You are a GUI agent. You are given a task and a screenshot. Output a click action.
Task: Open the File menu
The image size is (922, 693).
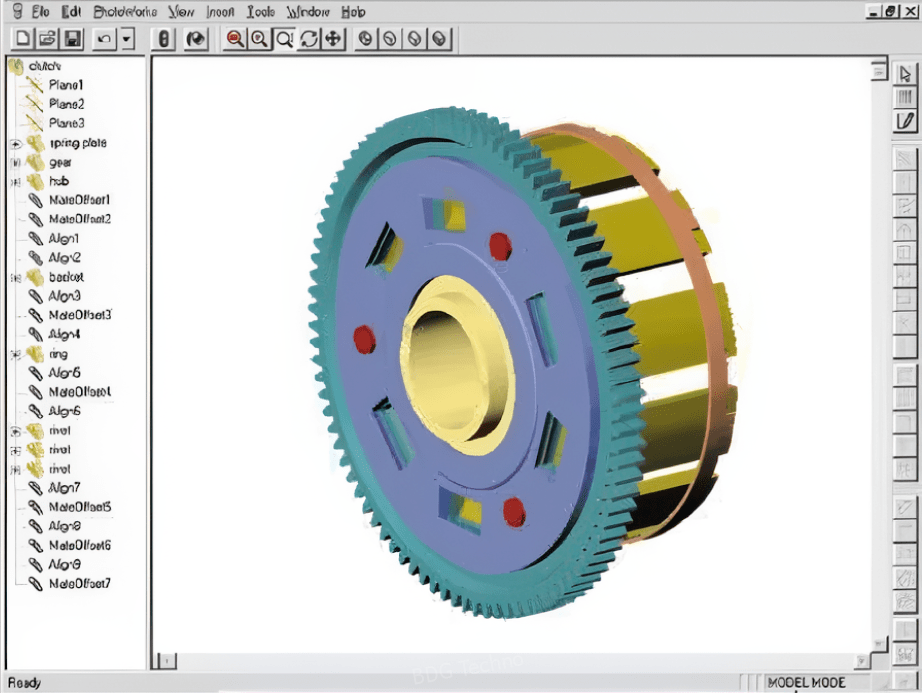[40, 11]
